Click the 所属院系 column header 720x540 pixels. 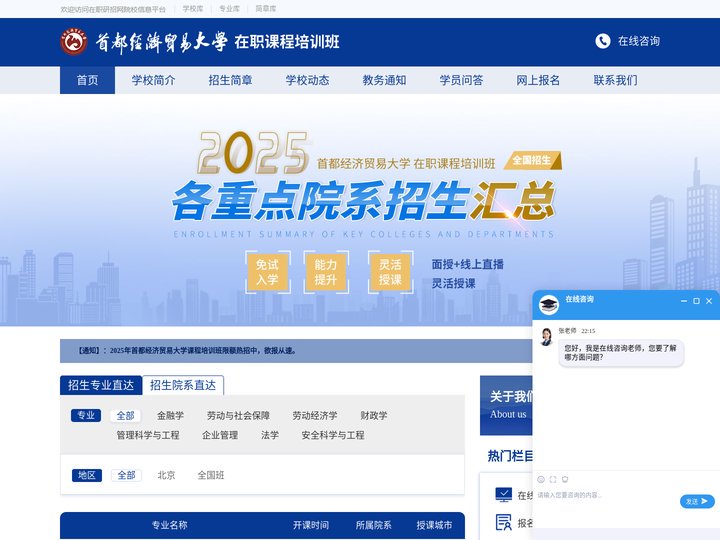373,525
